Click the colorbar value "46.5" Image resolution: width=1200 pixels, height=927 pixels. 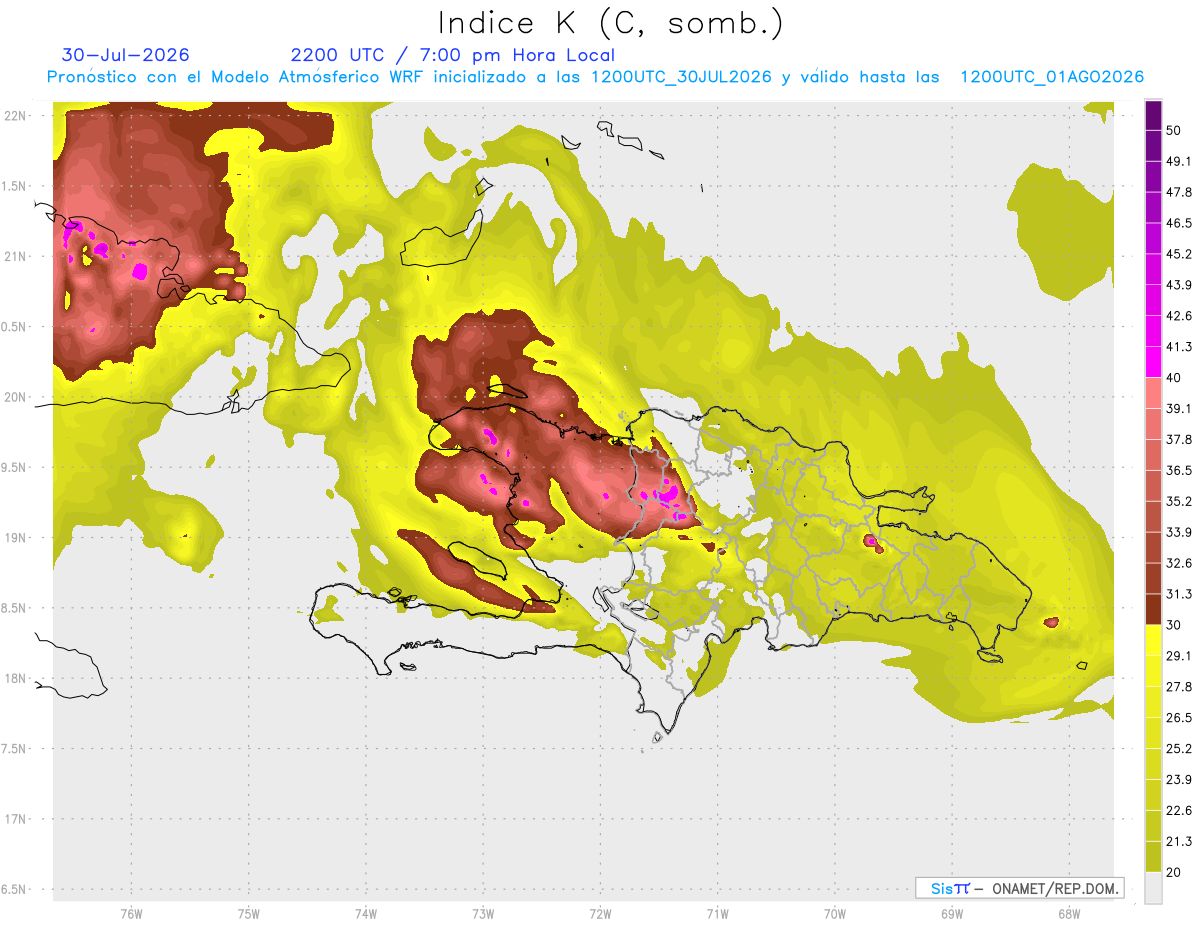point(1179,223)
